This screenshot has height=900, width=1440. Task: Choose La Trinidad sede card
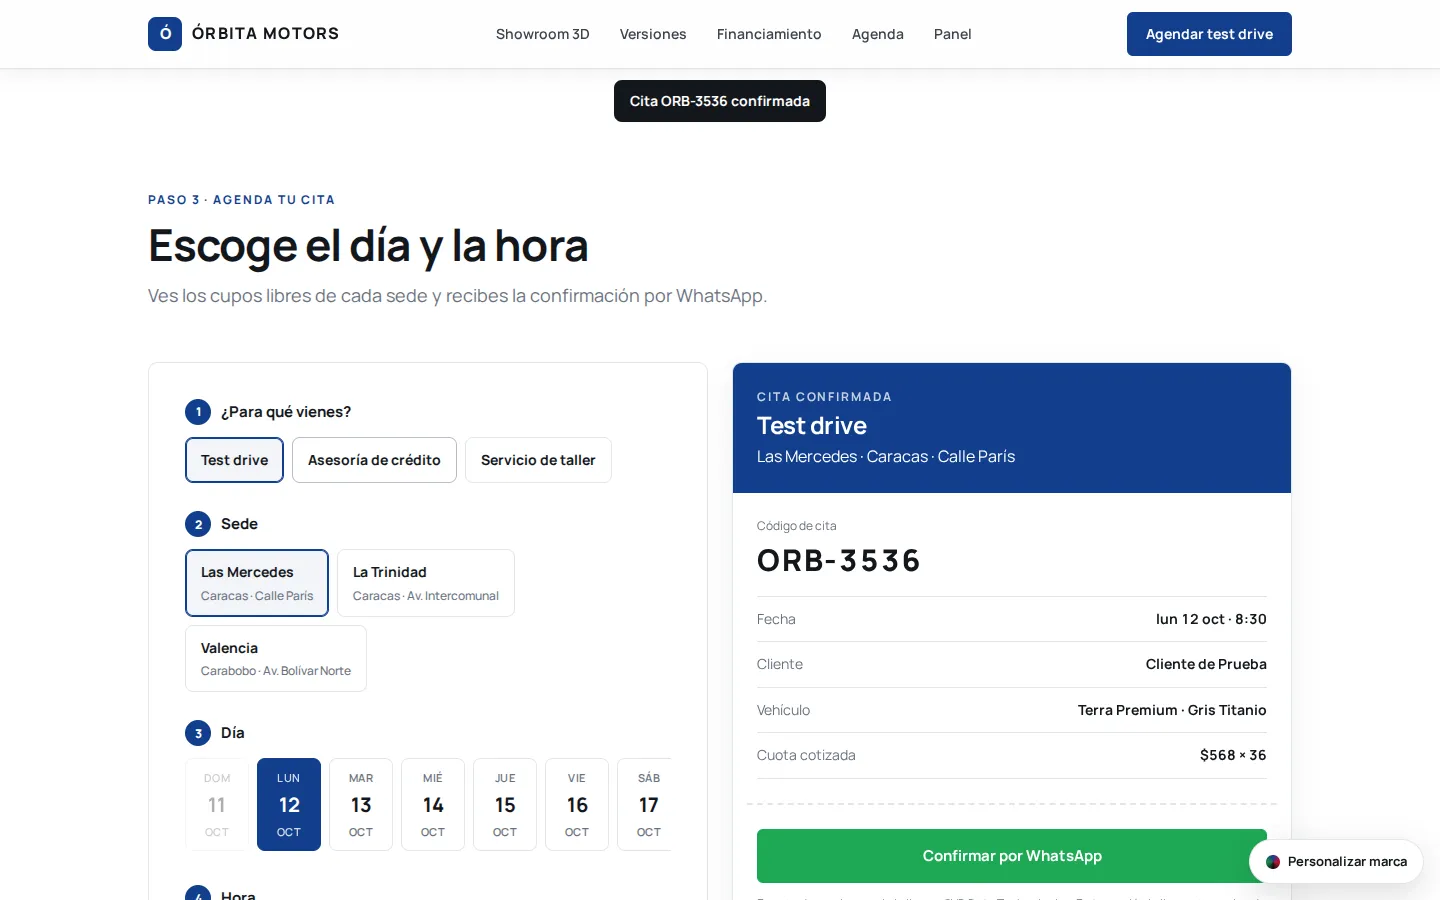426,583
